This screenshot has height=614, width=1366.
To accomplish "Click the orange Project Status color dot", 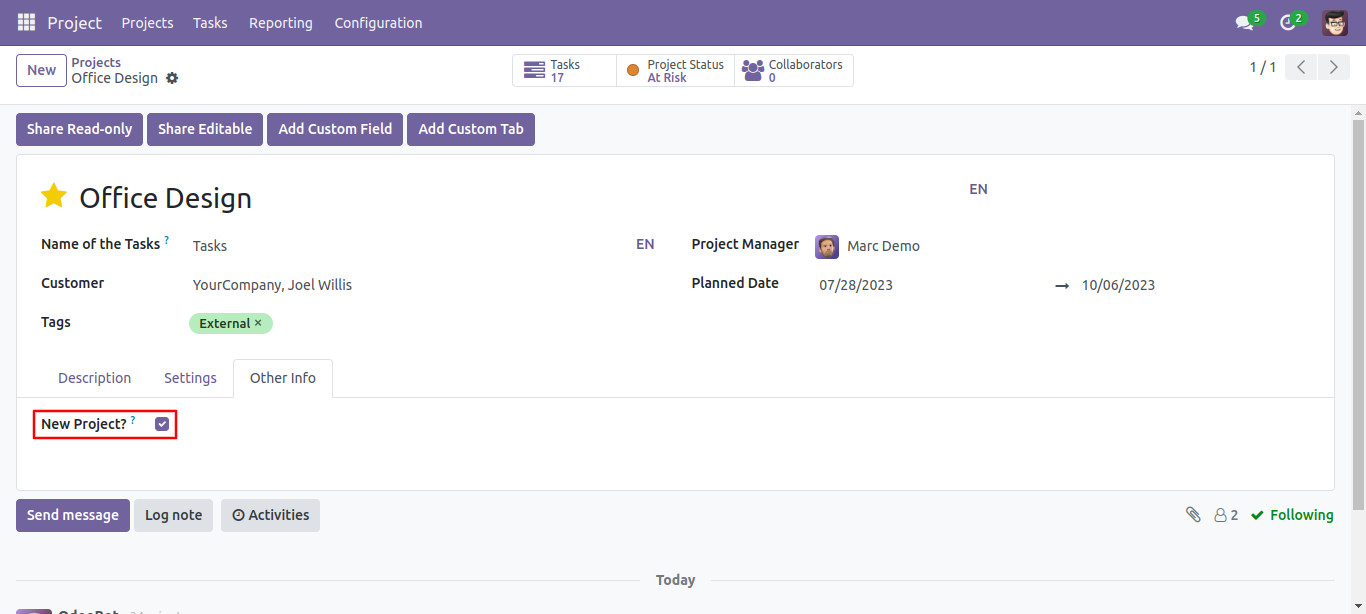I will point(632,71).
